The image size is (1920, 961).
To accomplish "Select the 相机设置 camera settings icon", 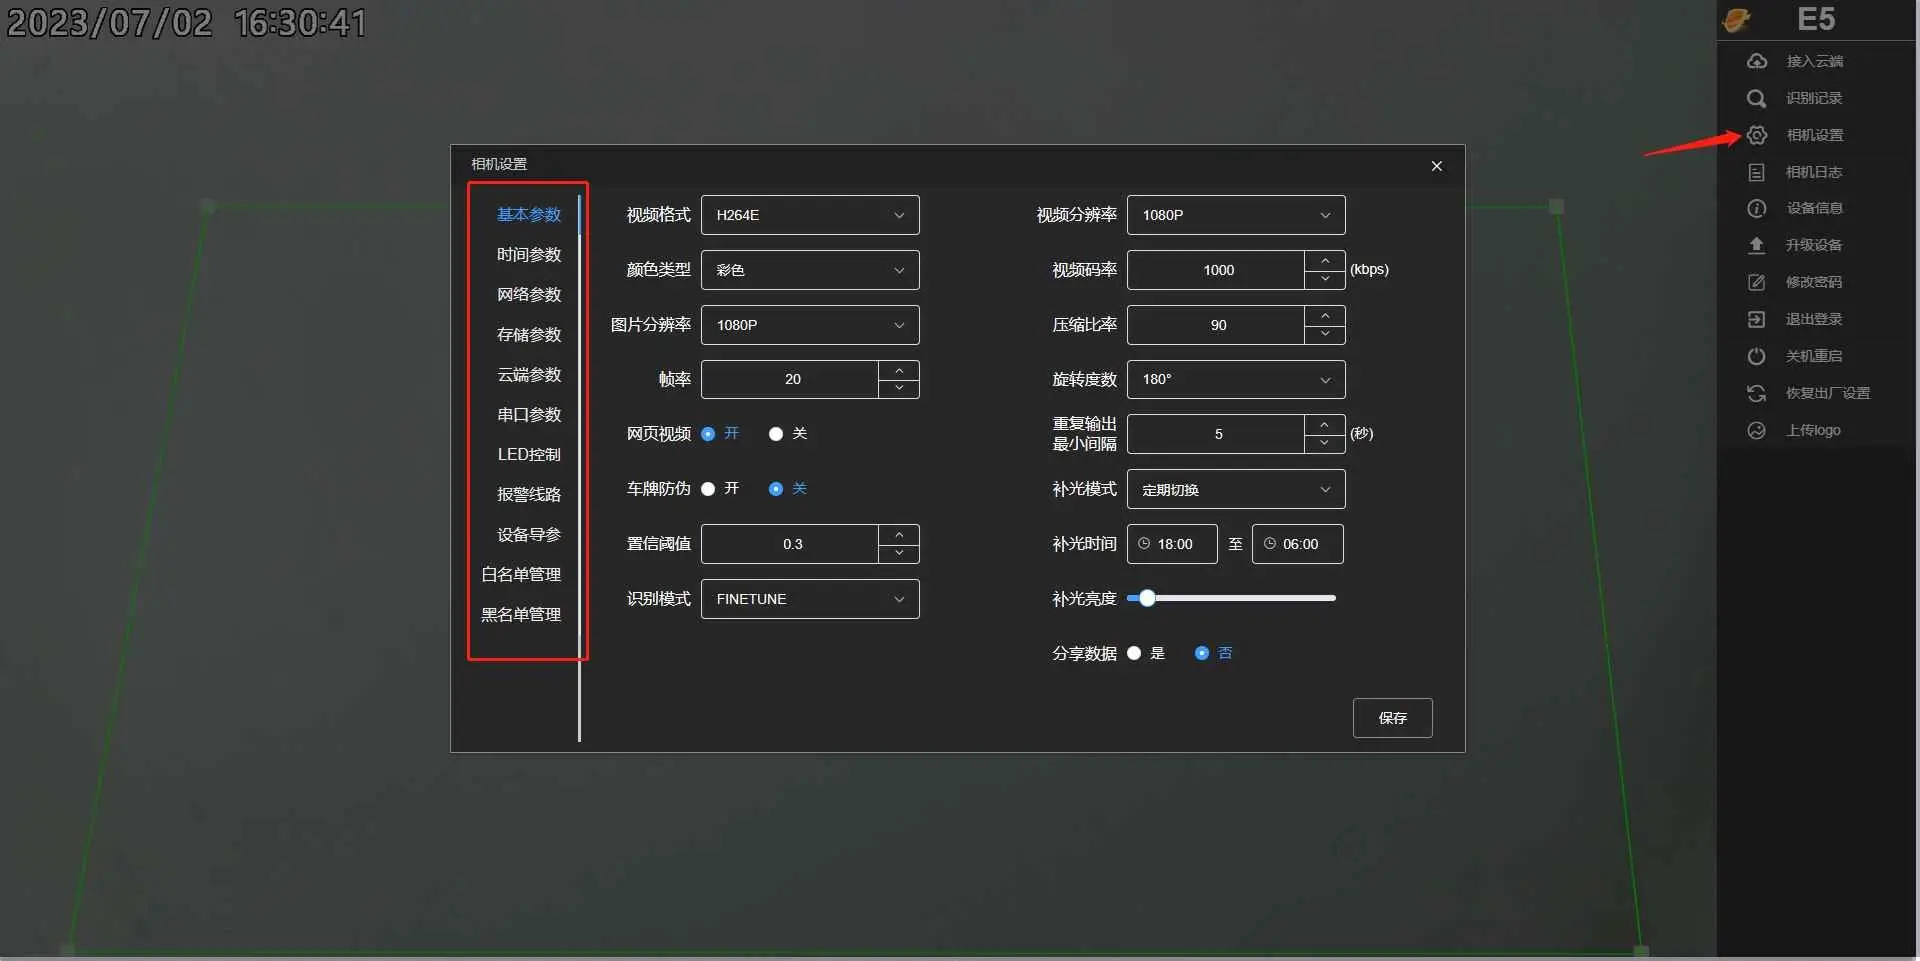I will pyautogui.click(x=1757, y=135).
